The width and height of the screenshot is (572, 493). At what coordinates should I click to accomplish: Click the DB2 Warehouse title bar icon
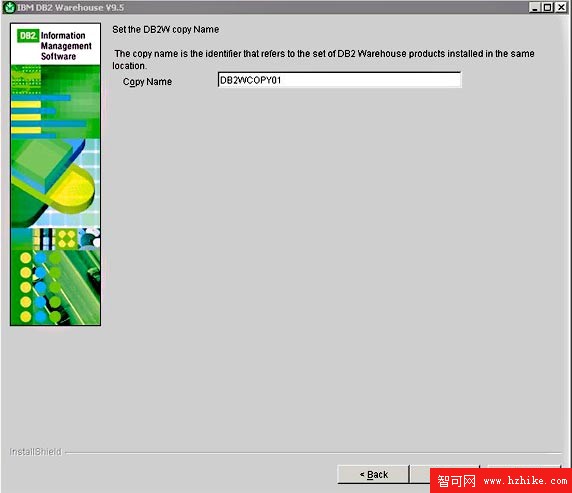pos(9,7)
